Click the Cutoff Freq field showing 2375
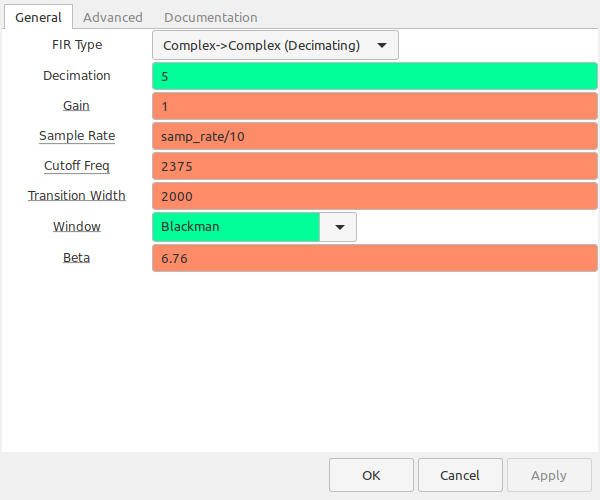The width and height of the screenshot is (600, 500). (375, 166)
